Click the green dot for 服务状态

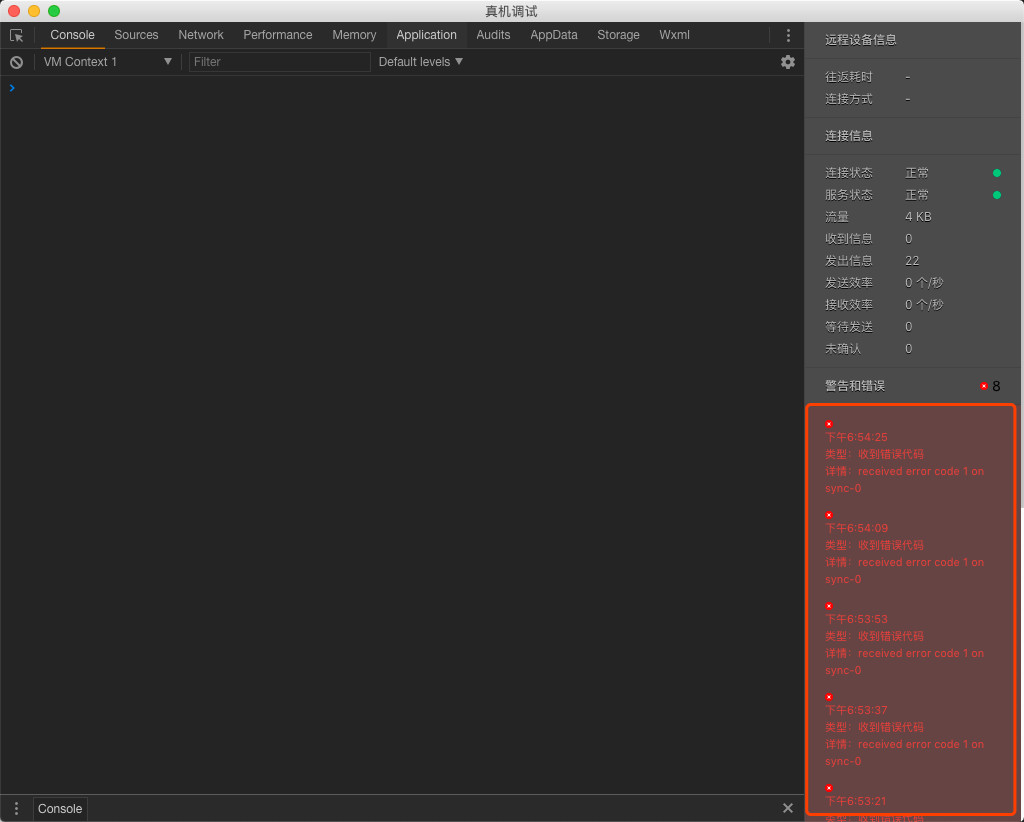[997, 195]
